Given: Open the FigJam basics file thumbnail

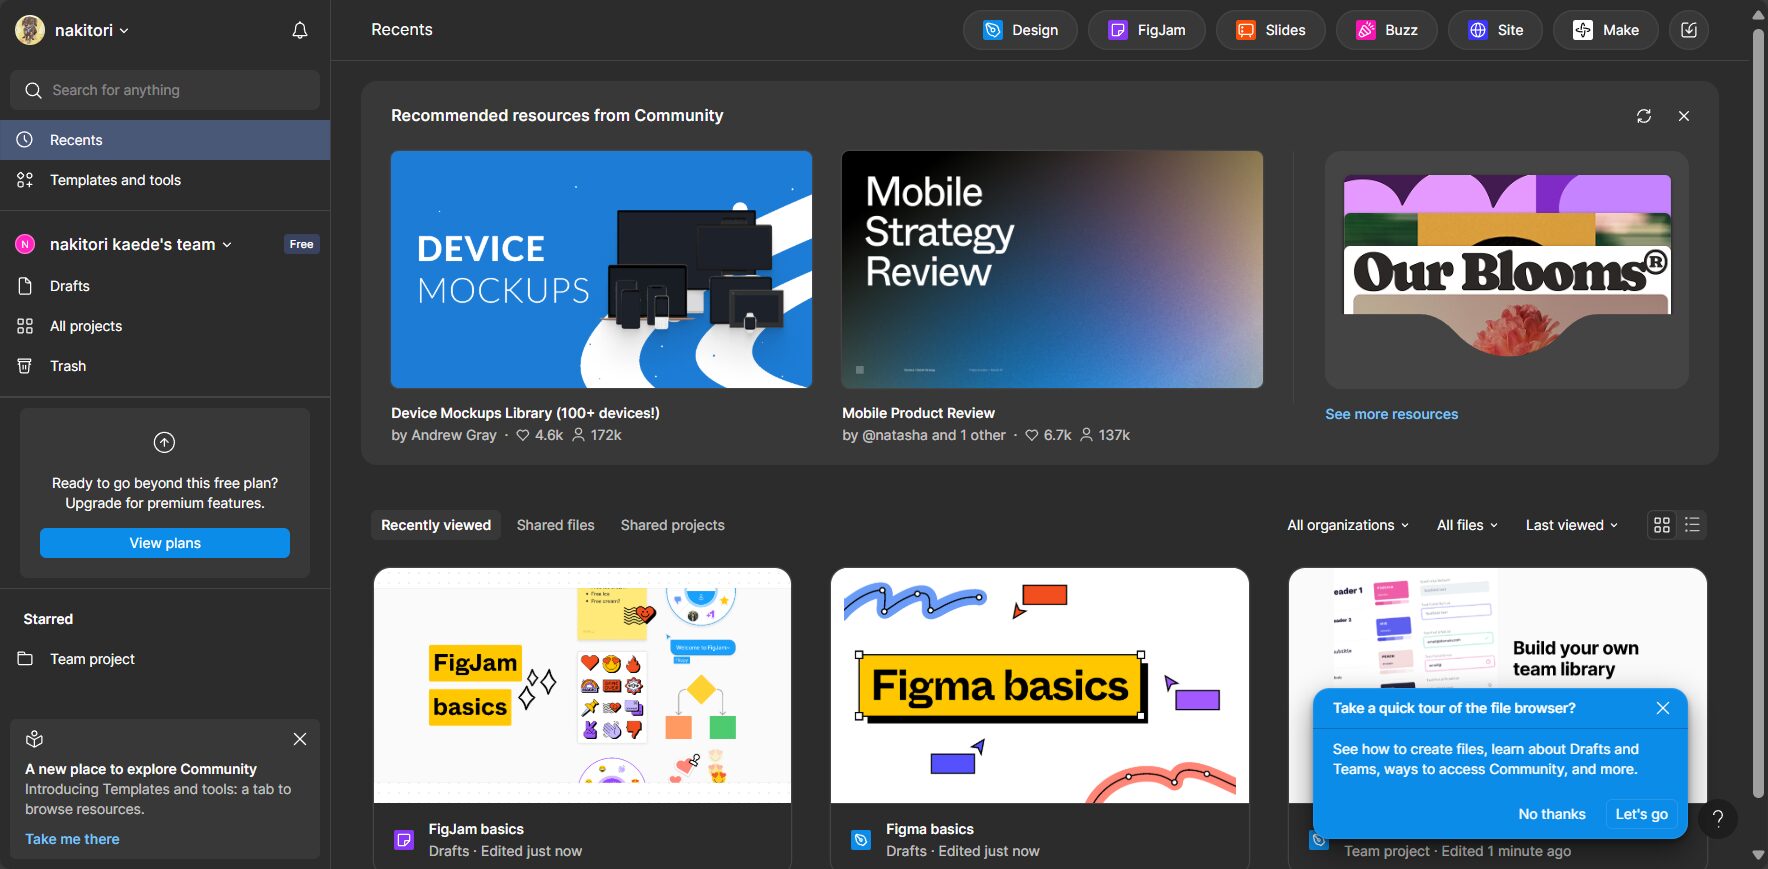Looking at the screenshot, I should 582,686.
